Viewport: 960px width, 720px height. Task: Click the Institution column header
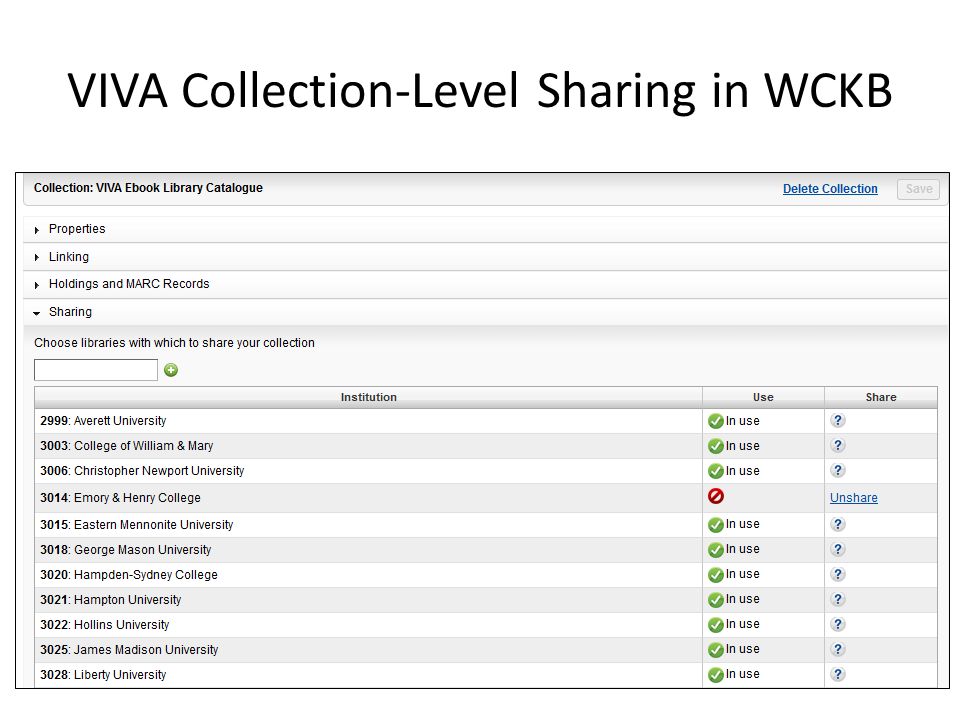(x=369, y=397)
